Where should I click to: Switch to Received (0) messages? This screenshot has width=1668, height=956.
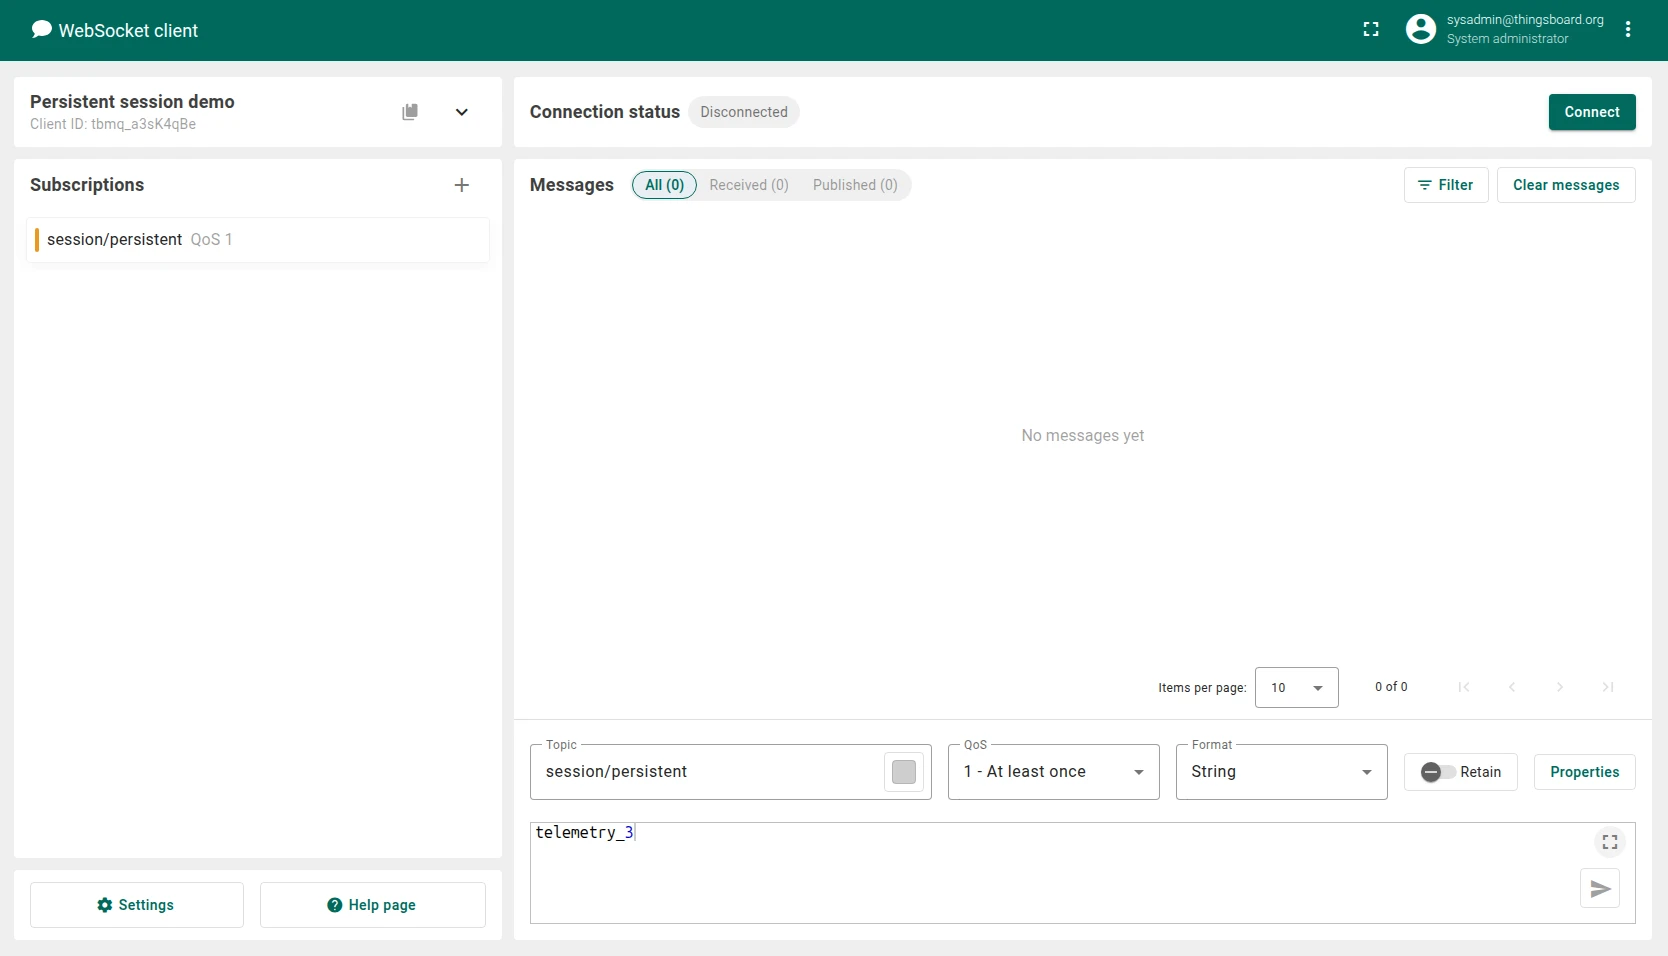[x=749, y=185]
